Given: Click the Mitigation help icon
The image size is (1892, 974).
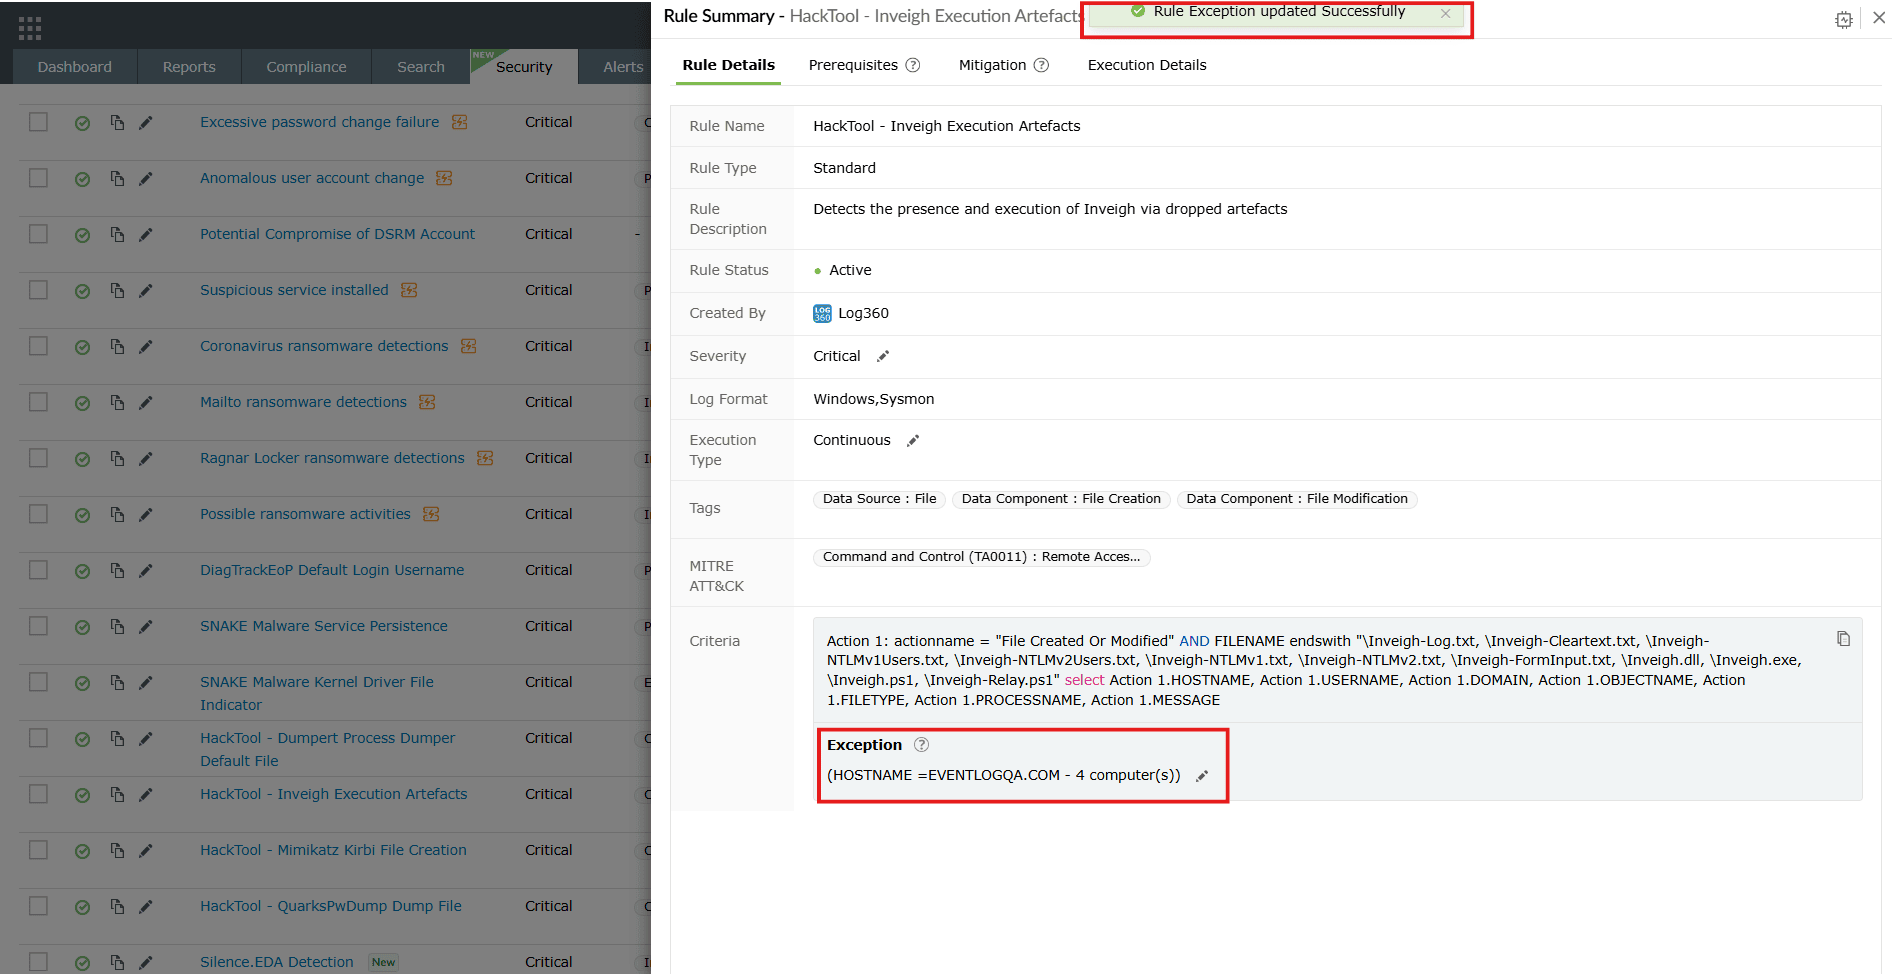Looking at the screenshot, I should coord(1041,65).
